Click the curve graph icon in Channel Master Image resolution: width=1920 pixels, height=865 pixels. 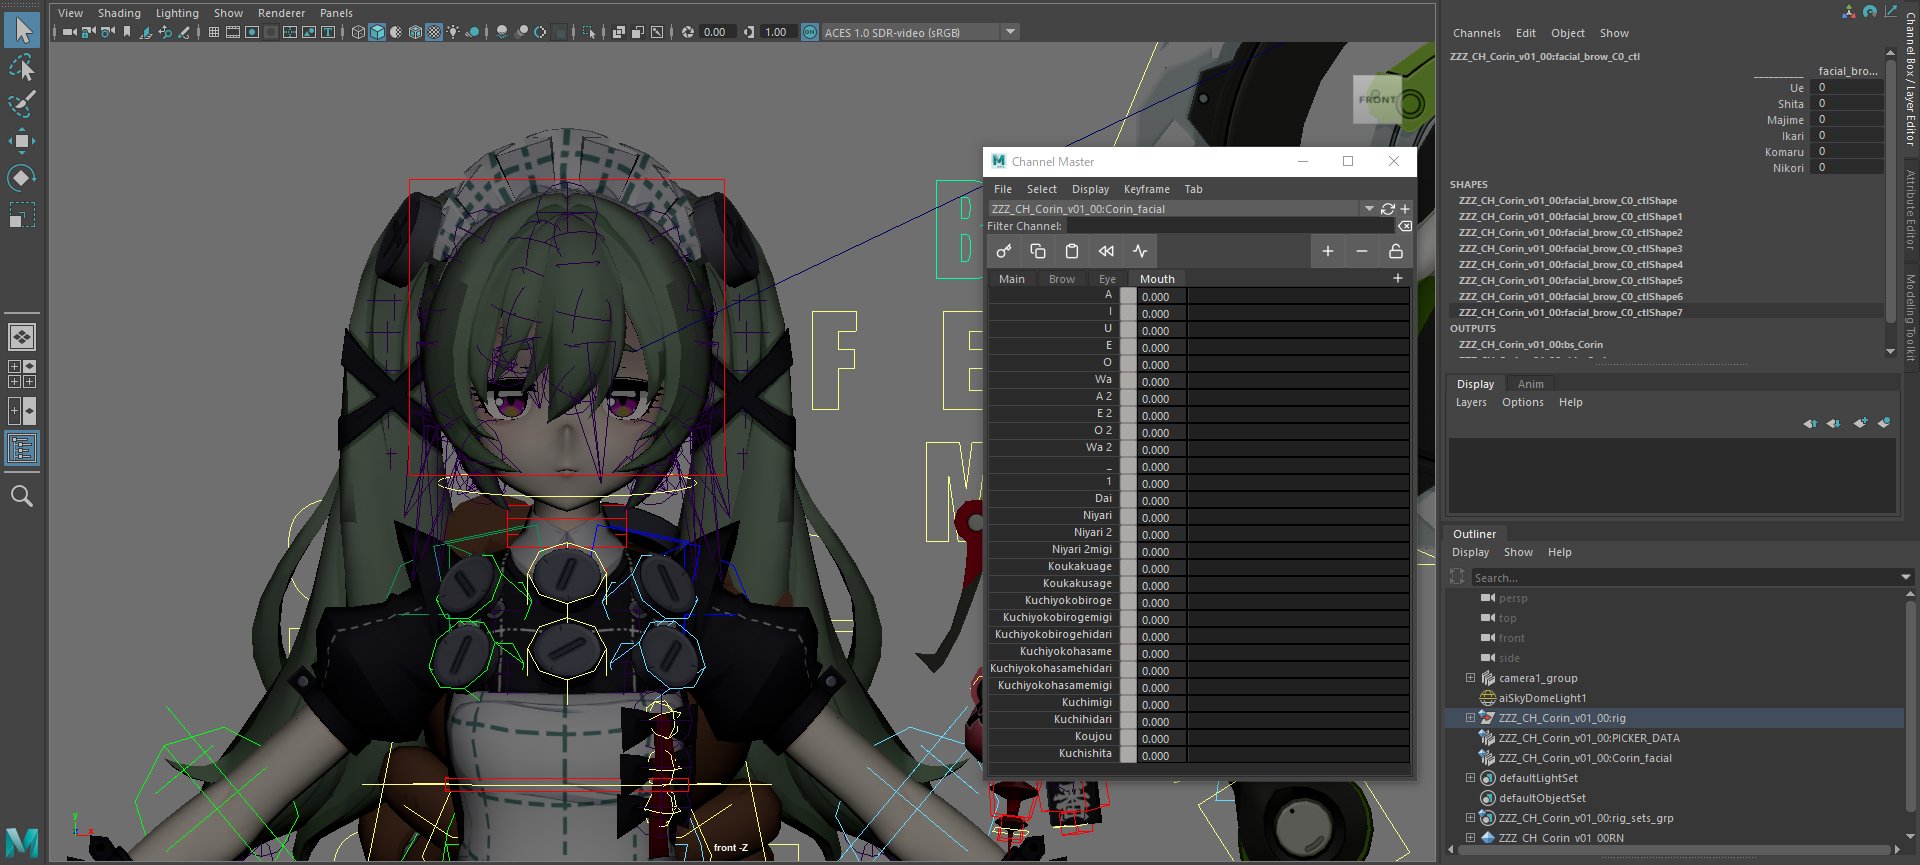click(1140, 251)
